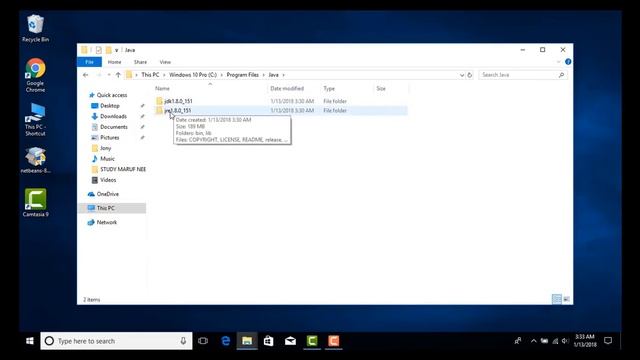Open the Recycle Bin desktop icon
Screen dimensions: 640x360
(35, 28)
